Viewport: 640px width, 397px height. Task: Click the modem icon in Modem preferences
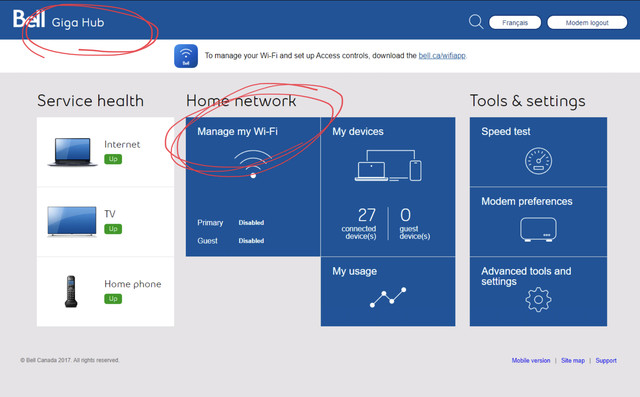[538, 229]
